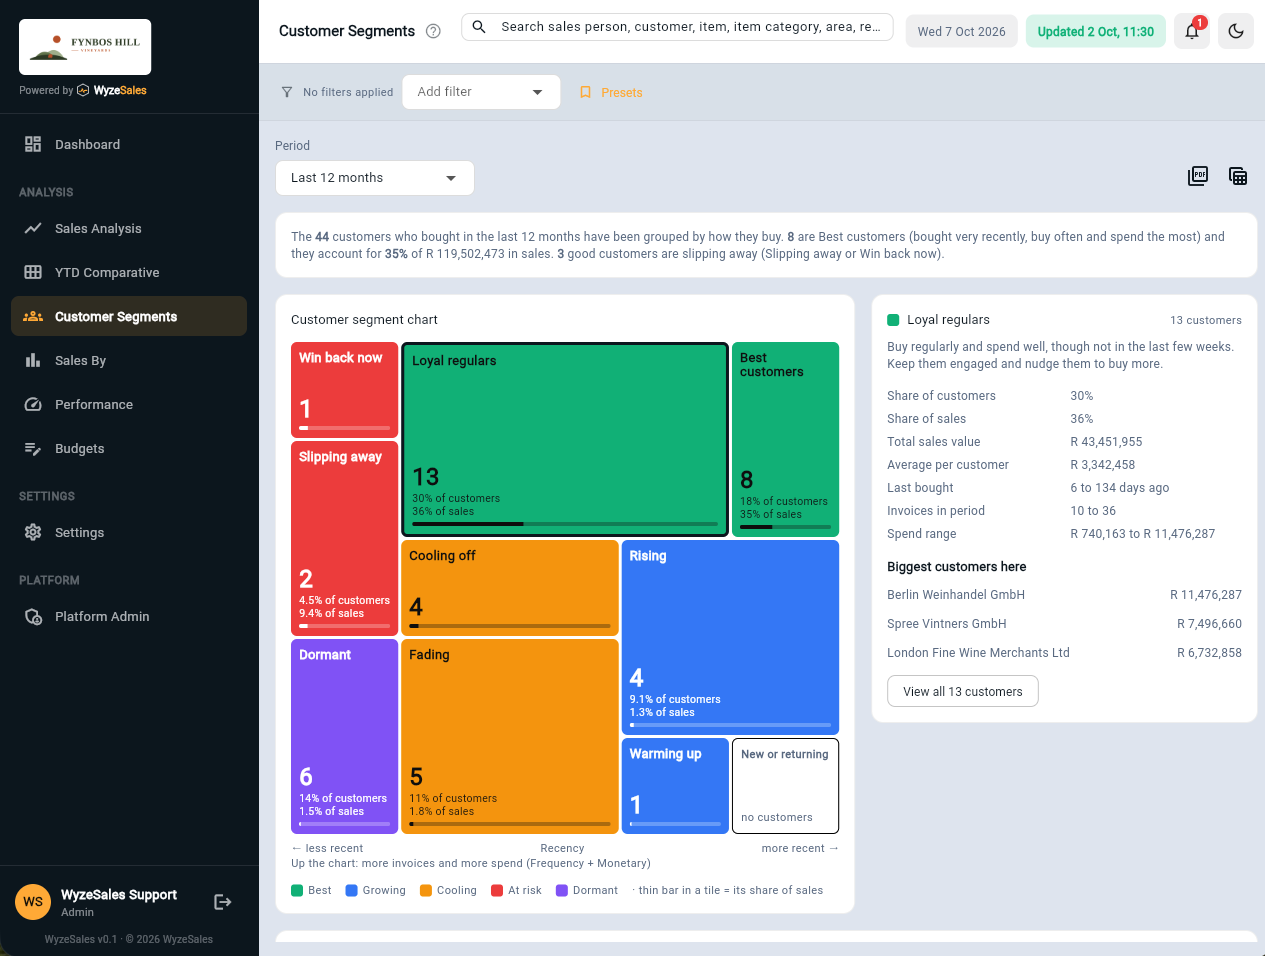
Task: Click the Sales By bar-chart icon
Action: click(x=33, y=360)
